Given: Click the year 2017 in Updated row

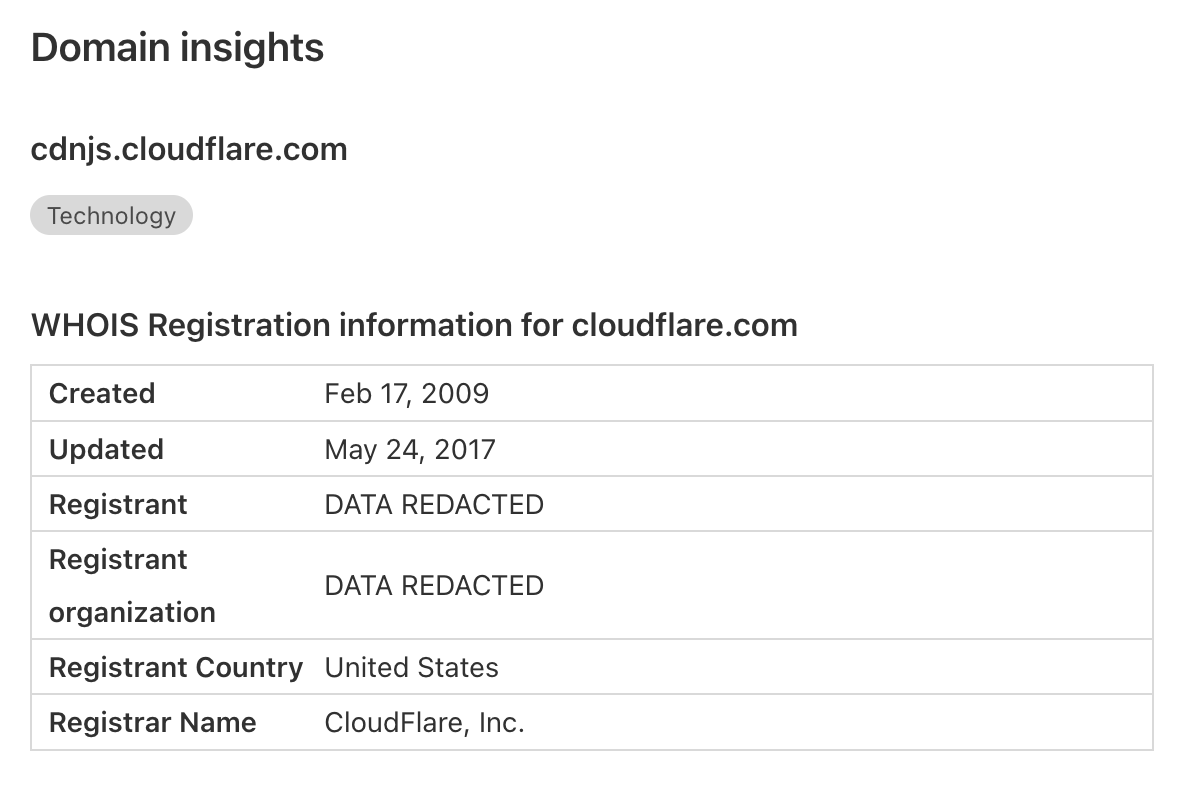Looking at the screenshot, I should tap(464, 449).
